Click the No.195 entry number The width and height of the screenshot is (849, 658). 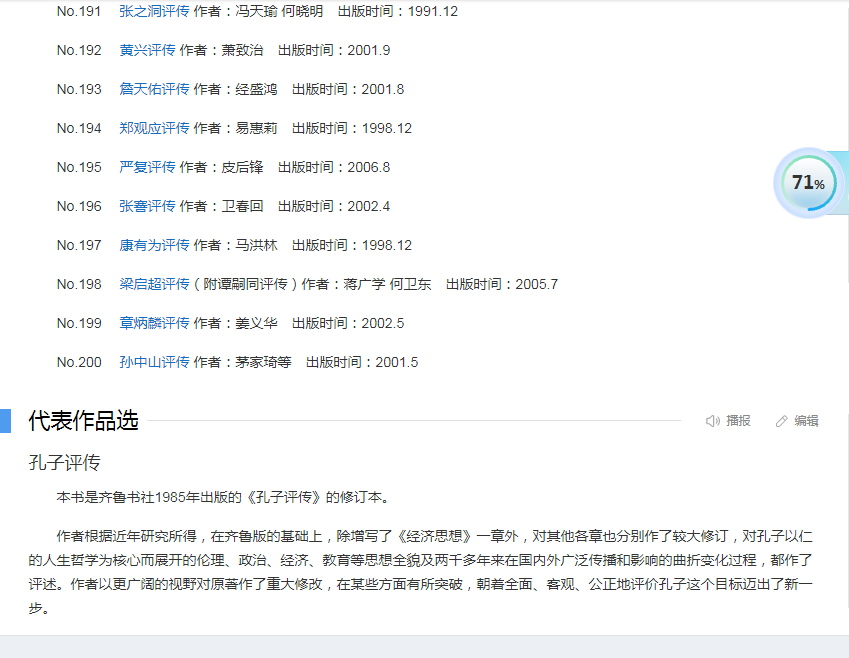[79, 167]
